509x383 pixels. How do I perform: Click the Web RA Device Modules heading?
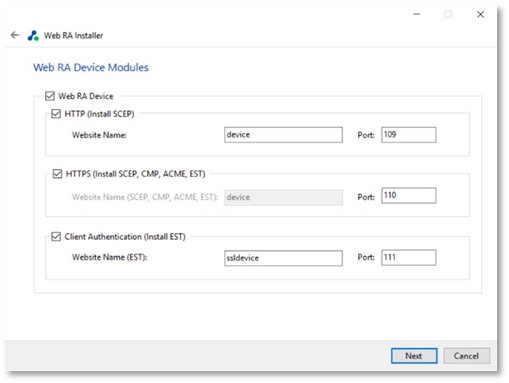point(91,68)
